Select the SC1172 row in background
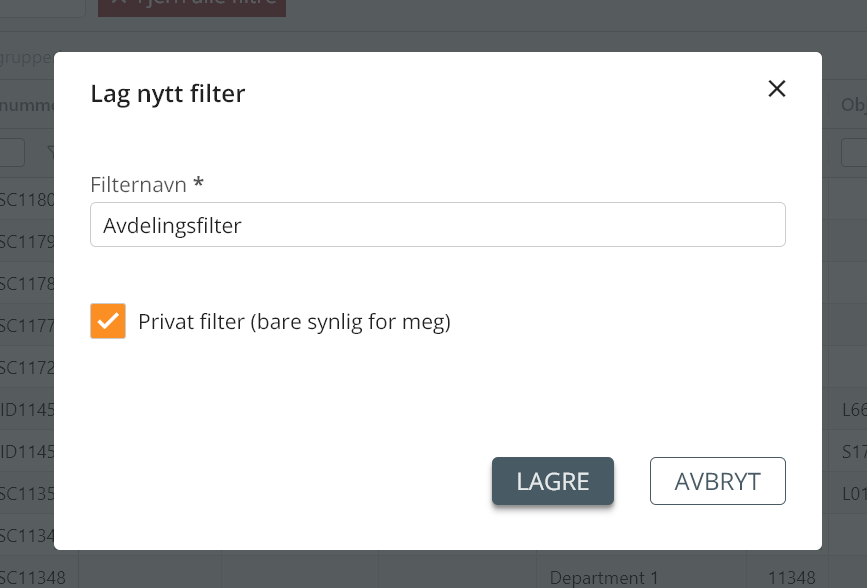Viewport: 867px width, 588px height. pos(27,367)
